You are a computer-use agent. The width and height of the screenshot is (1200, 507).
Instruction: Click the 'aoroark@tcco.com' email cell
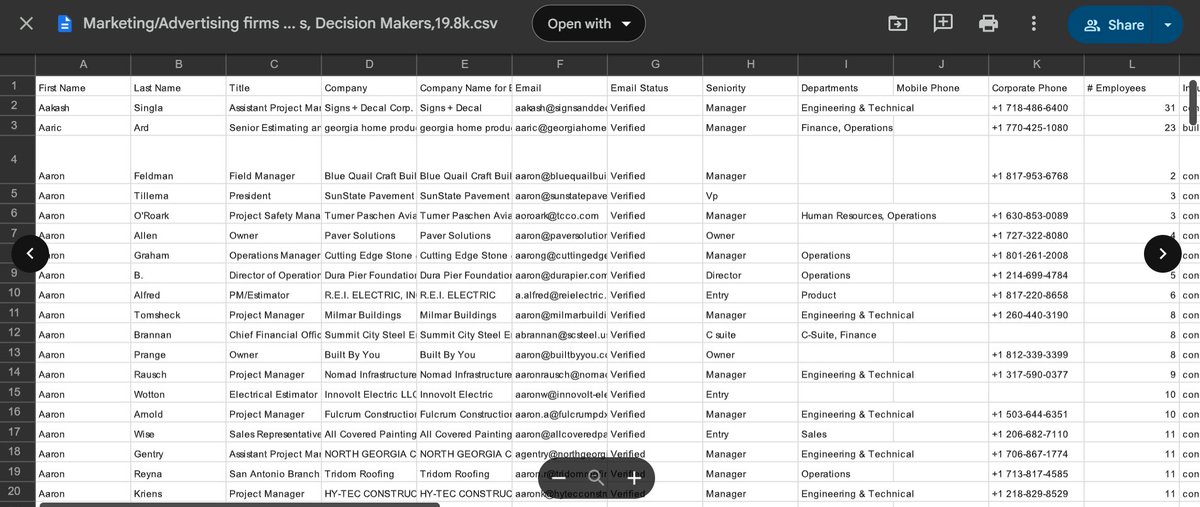(x=559, y=215)
